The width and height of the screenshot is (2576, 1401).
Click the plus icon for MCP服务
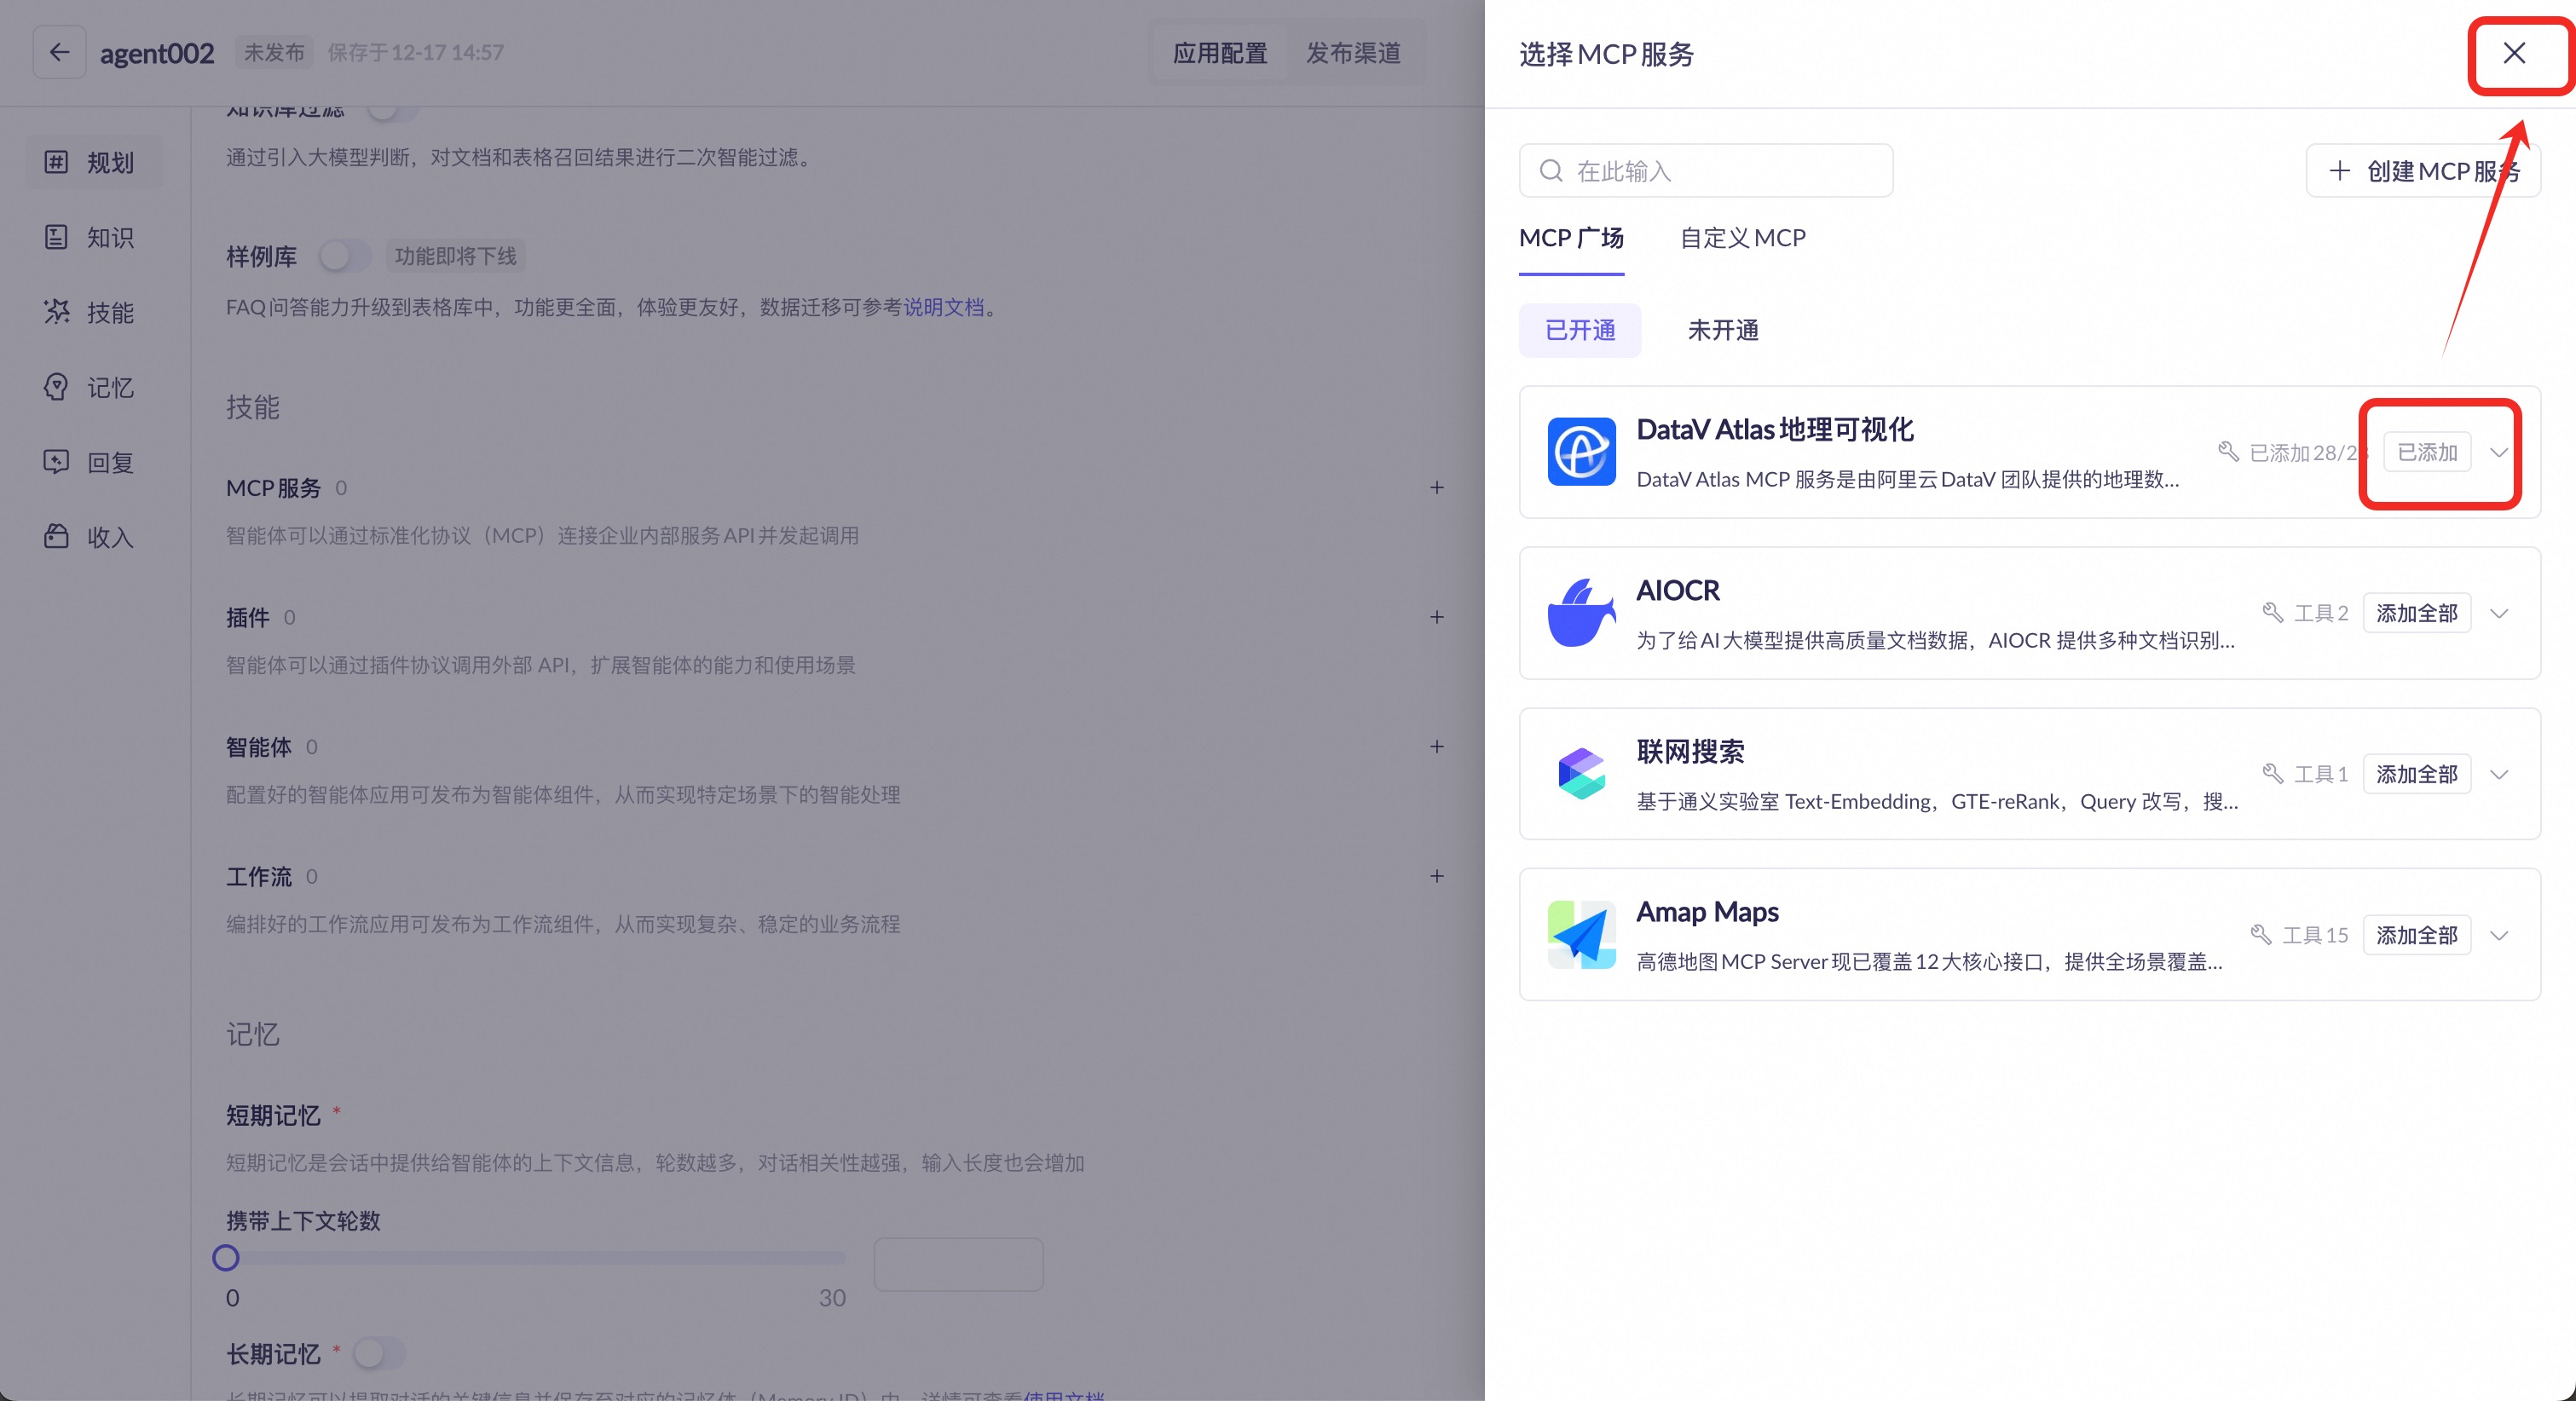tap(1436, 488)
